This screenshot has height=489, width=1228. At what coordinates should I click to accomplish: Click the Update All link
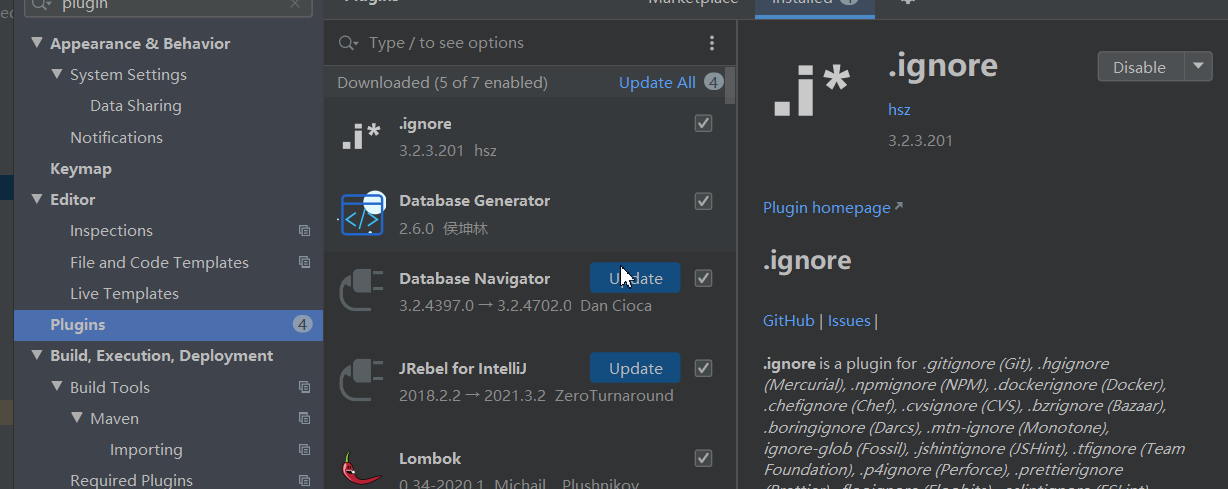click(x=657, y=83)
